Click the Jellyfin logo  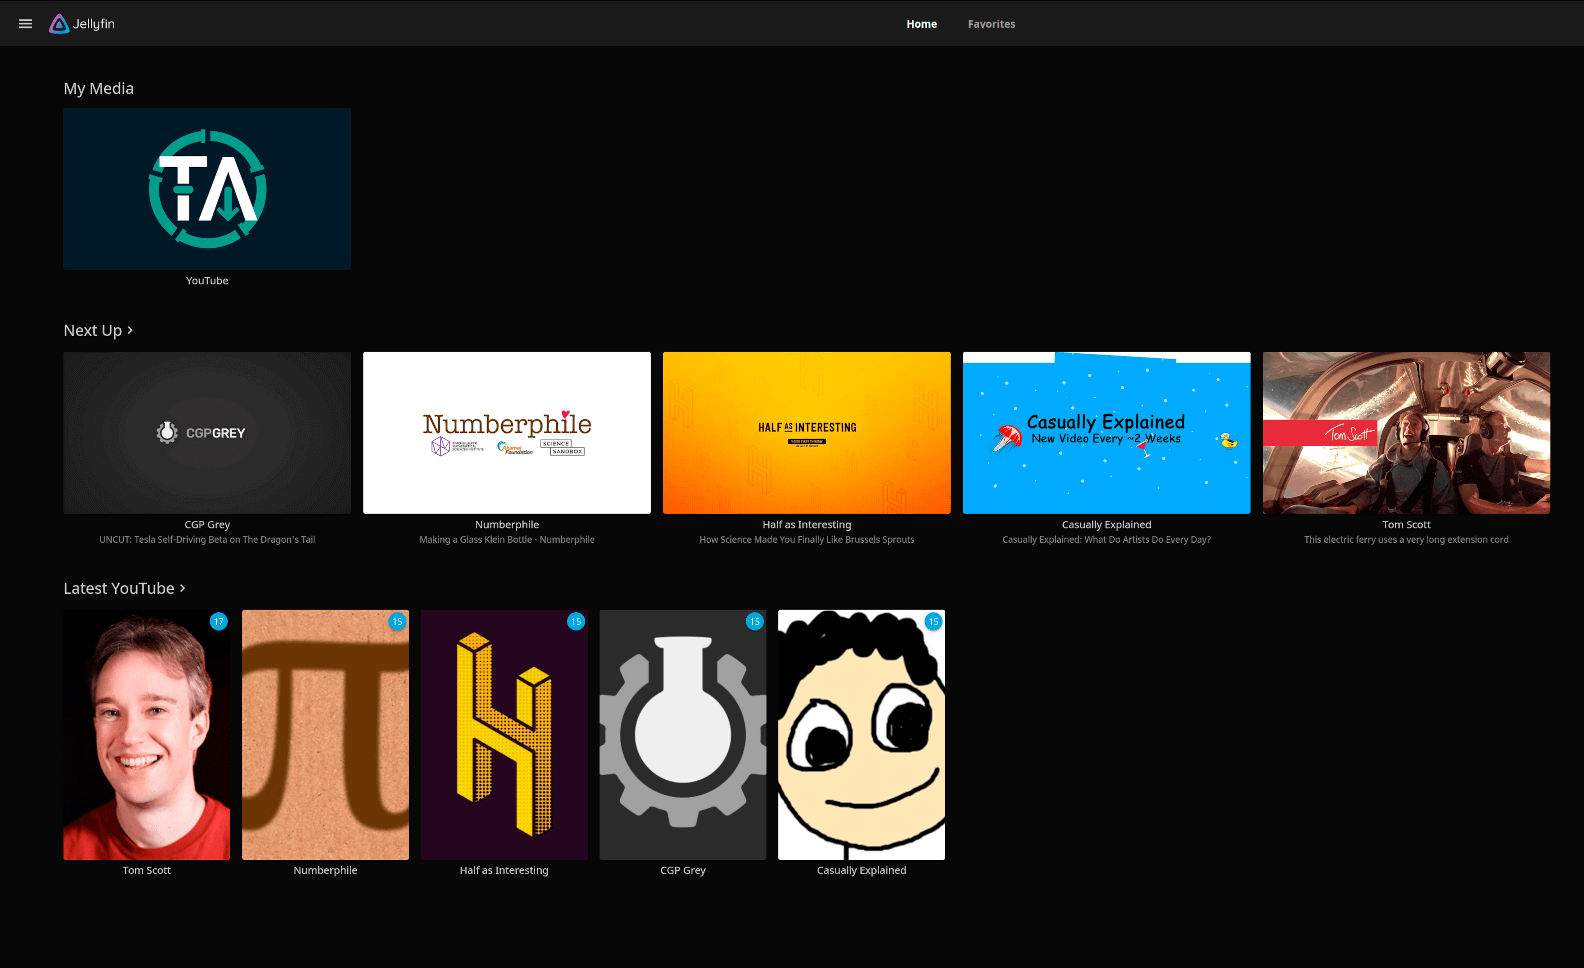(x=82, y=24)
